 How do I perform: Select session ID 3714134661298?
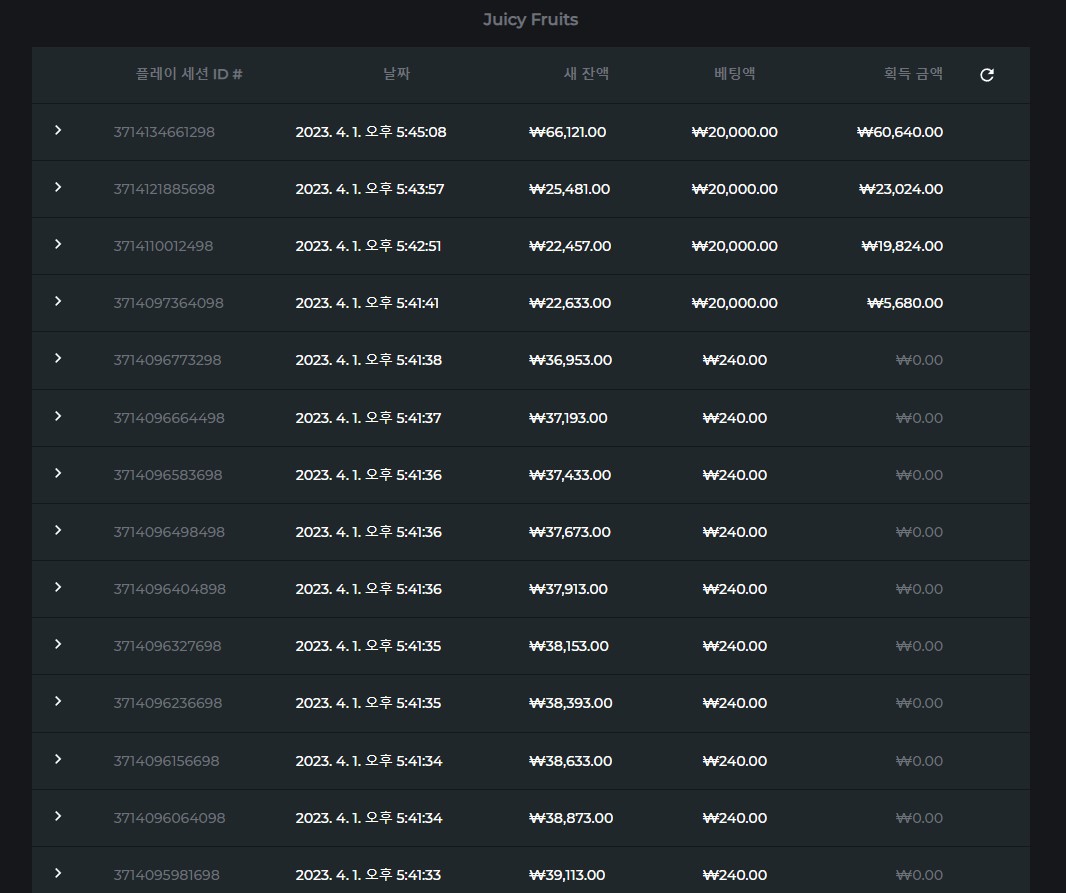click(x=164, y=132)
